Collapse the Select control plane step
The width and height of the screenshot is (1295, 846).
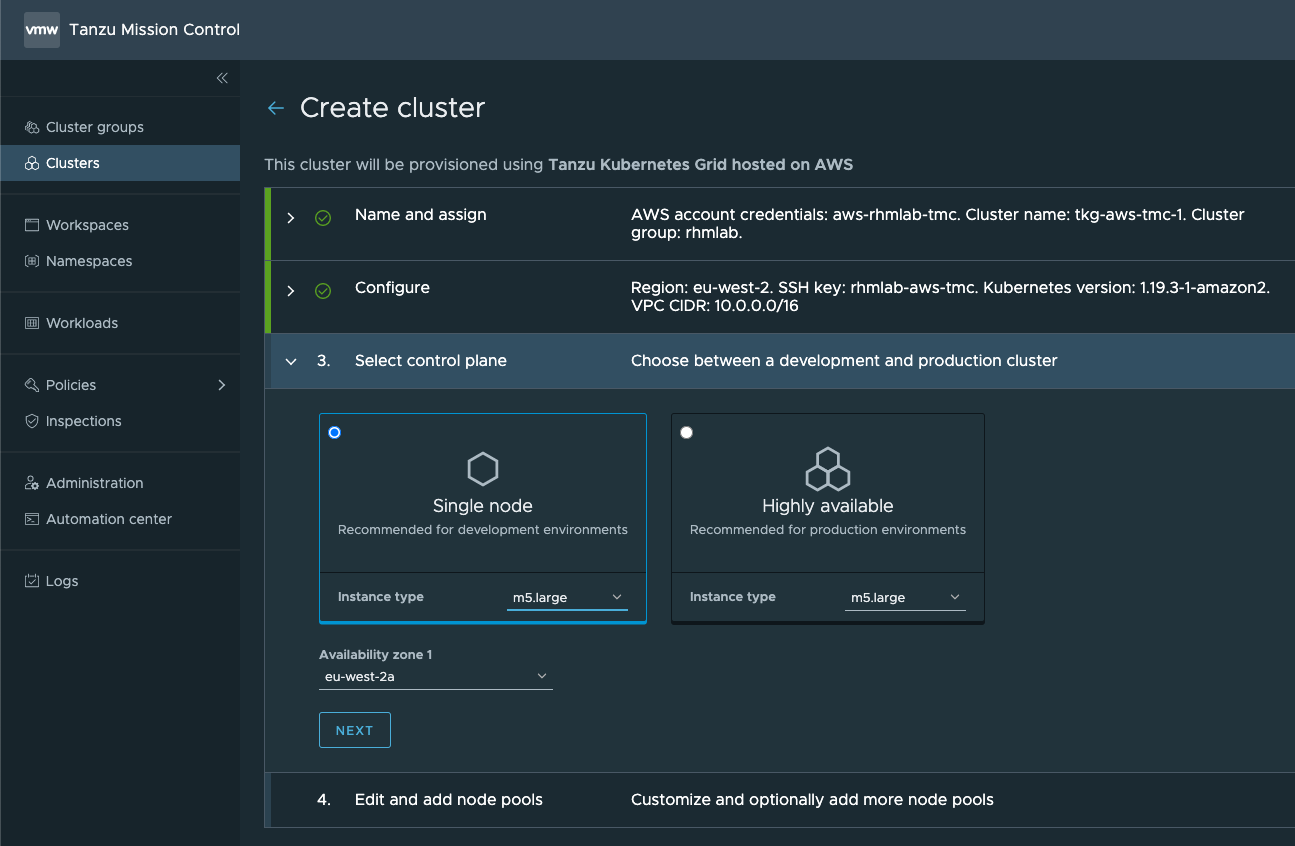(291, 362)
